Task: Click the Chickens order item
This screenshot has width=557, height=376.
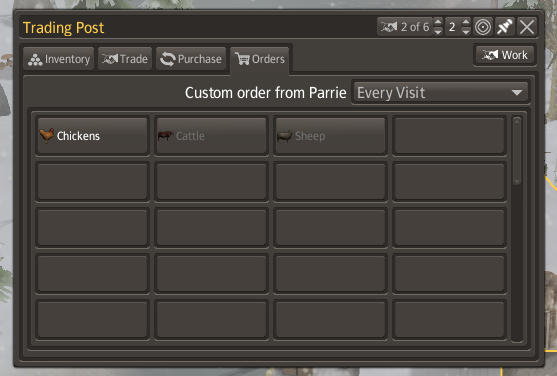Action: click(92, 136)
